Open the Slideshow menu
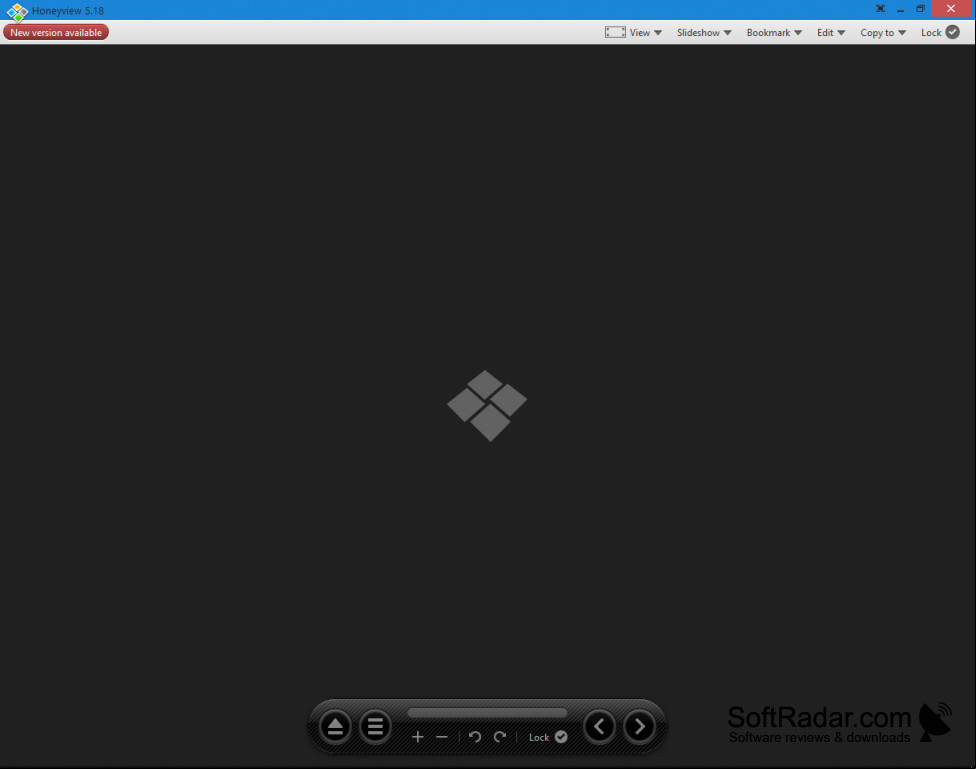Screen dimensions: 976x769 [x=698, y=32]
